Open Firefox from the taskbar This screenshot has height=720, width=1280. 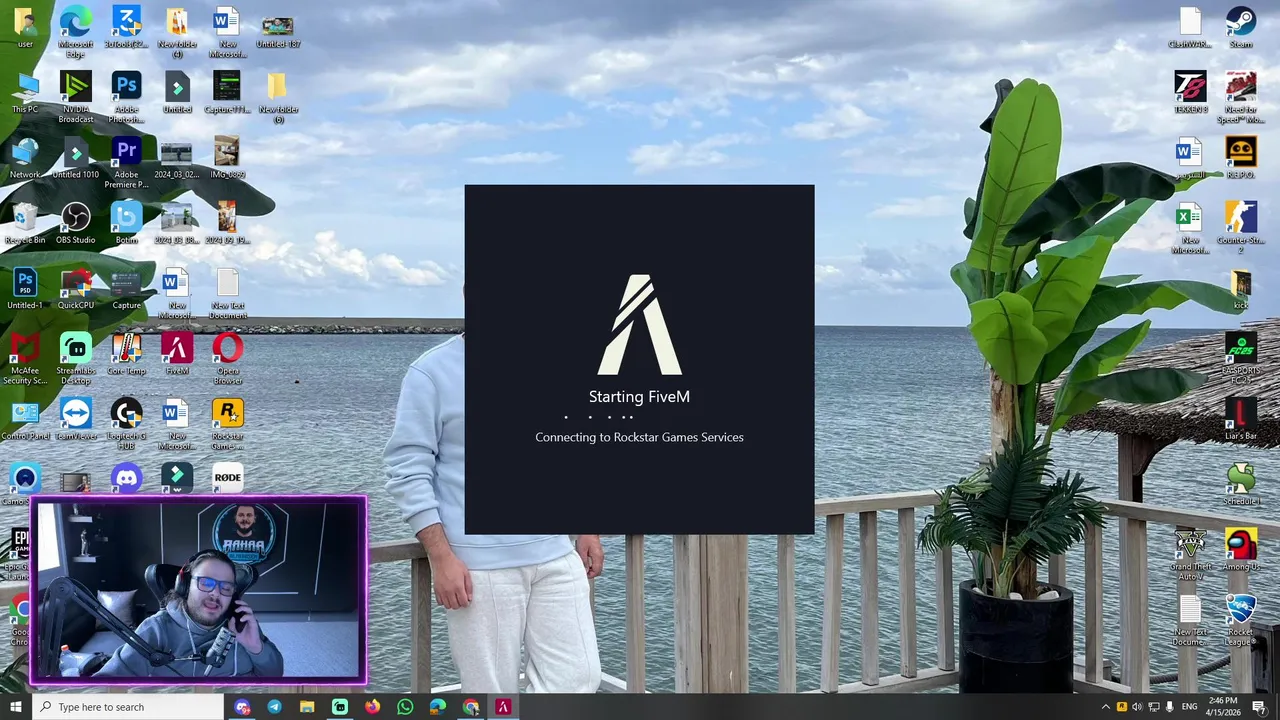372,707
